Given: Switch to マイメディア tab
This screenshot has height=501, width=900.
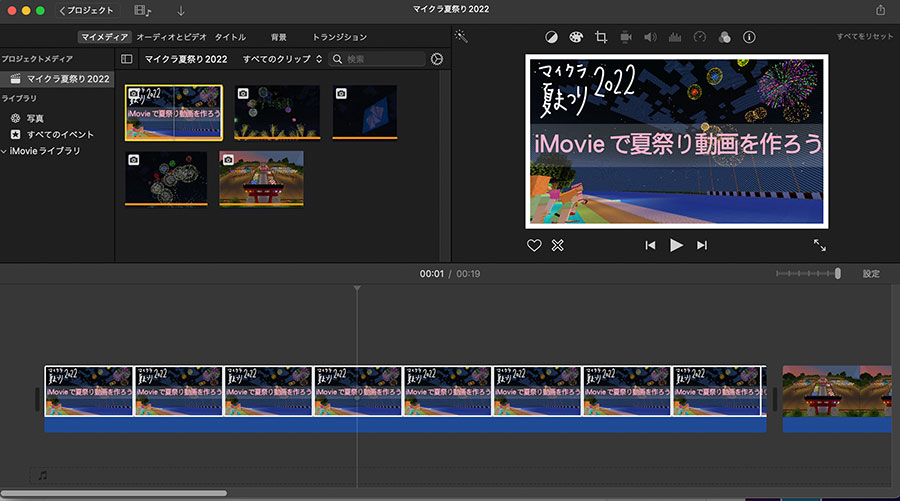Looking at the screenshot, I should pos(104,37).
